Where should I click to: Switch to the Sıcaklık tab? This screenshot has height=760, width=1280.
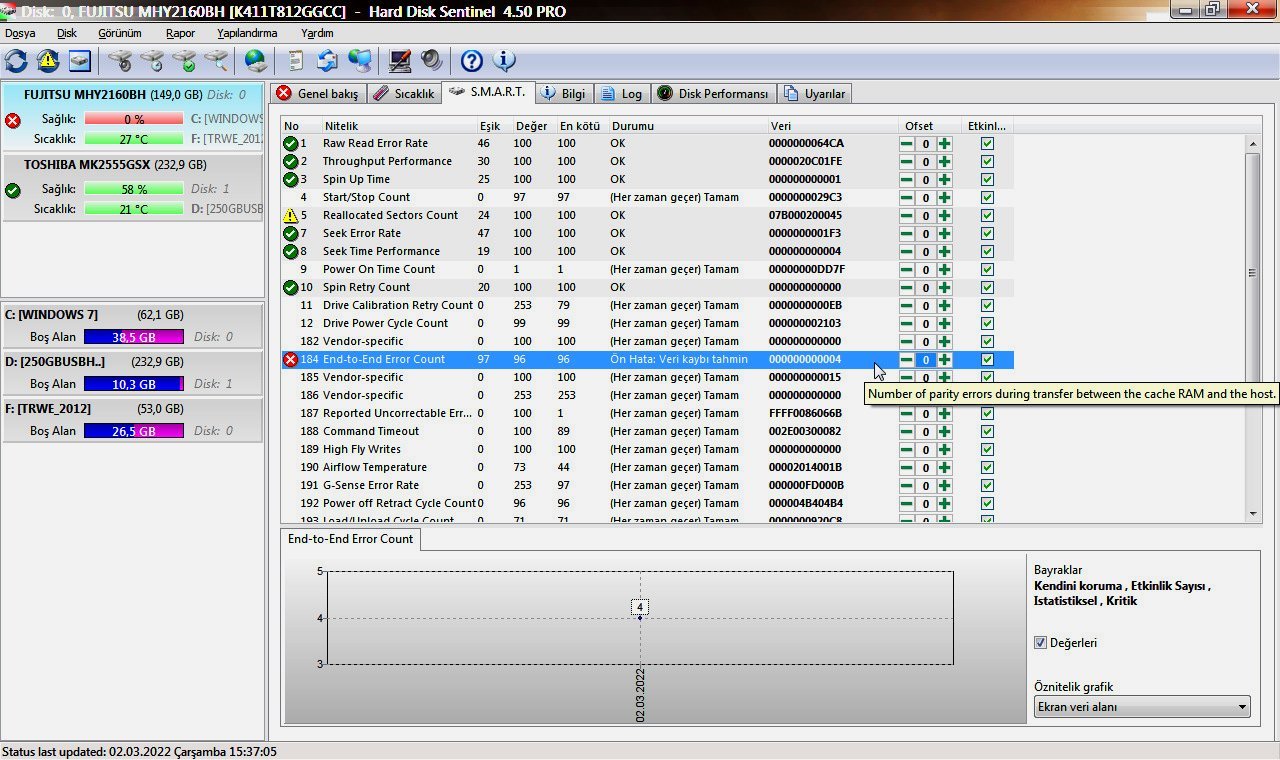pyautogui.click(x=404, y=94)
